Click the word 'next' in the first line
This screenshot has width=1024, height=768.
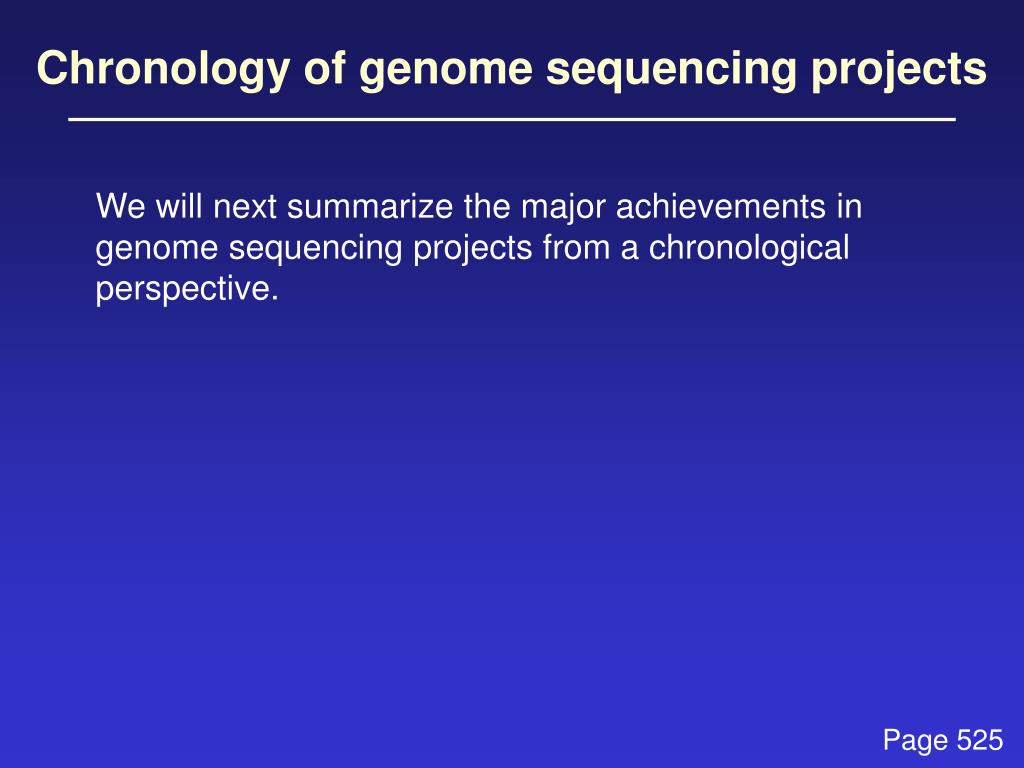pyautogui.click(x=246, y=208)
